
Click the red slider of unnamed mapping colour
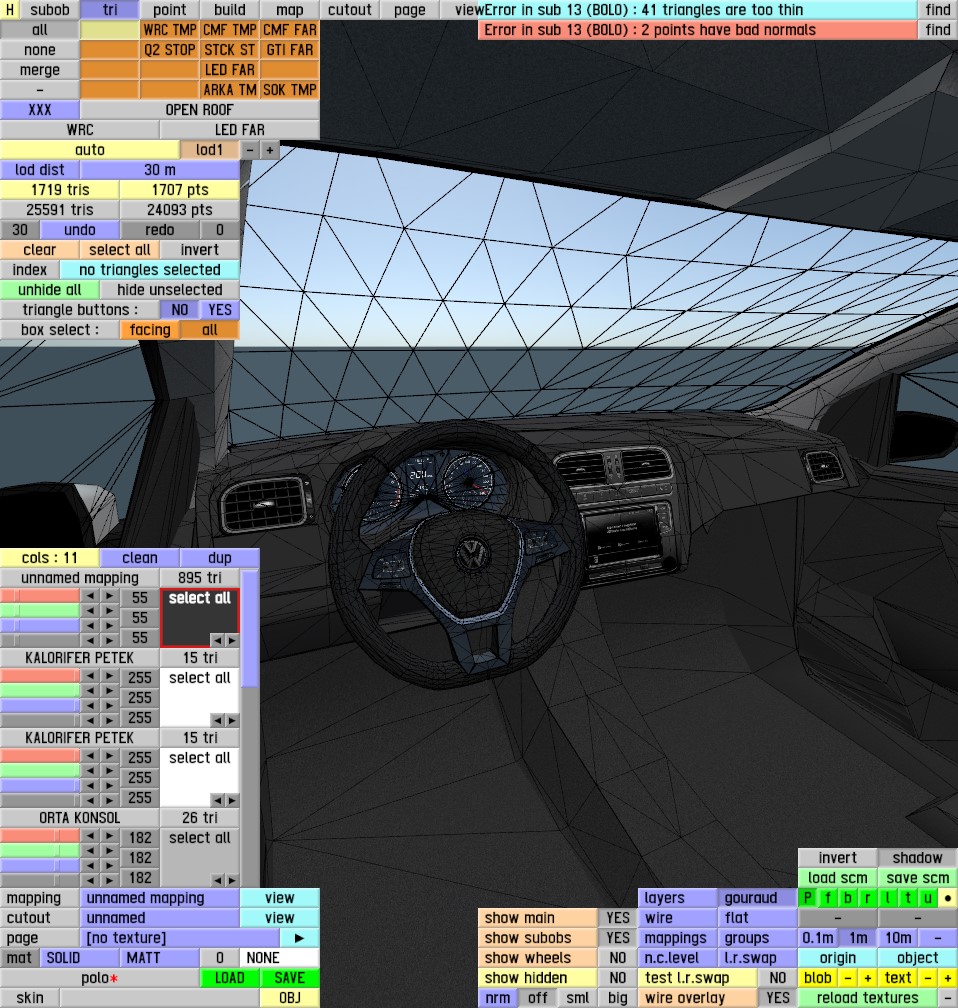click(x=40, y=595)
